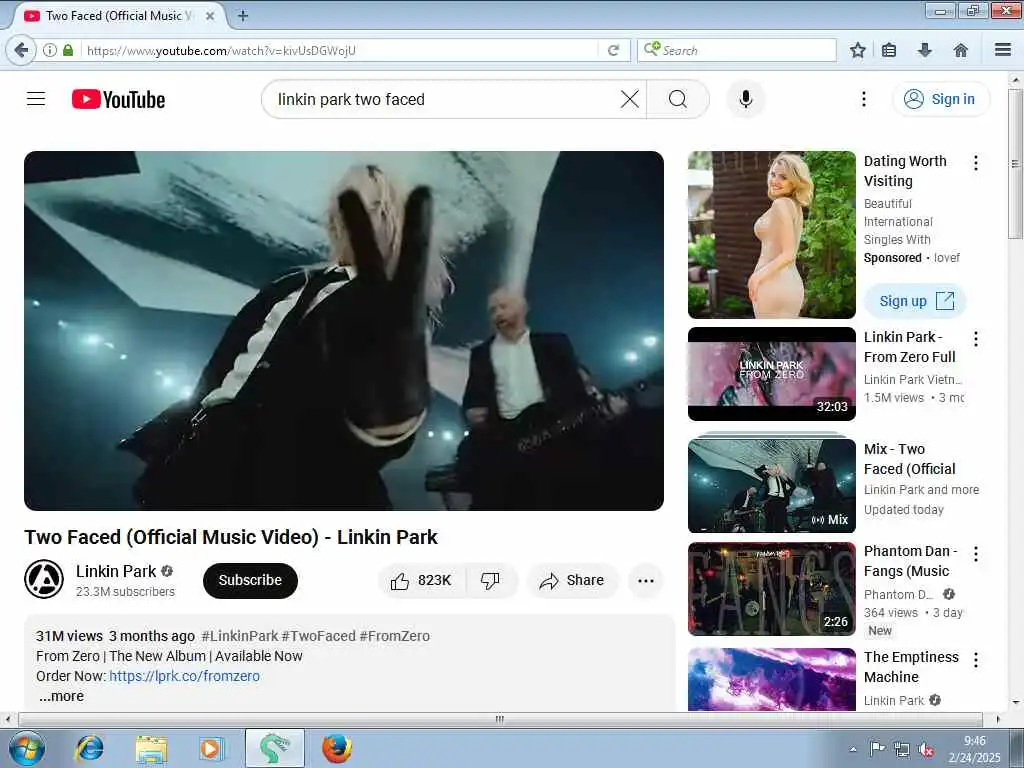
Task: Click the horizontal page scrollbar
Action: (x=500, y=719)
